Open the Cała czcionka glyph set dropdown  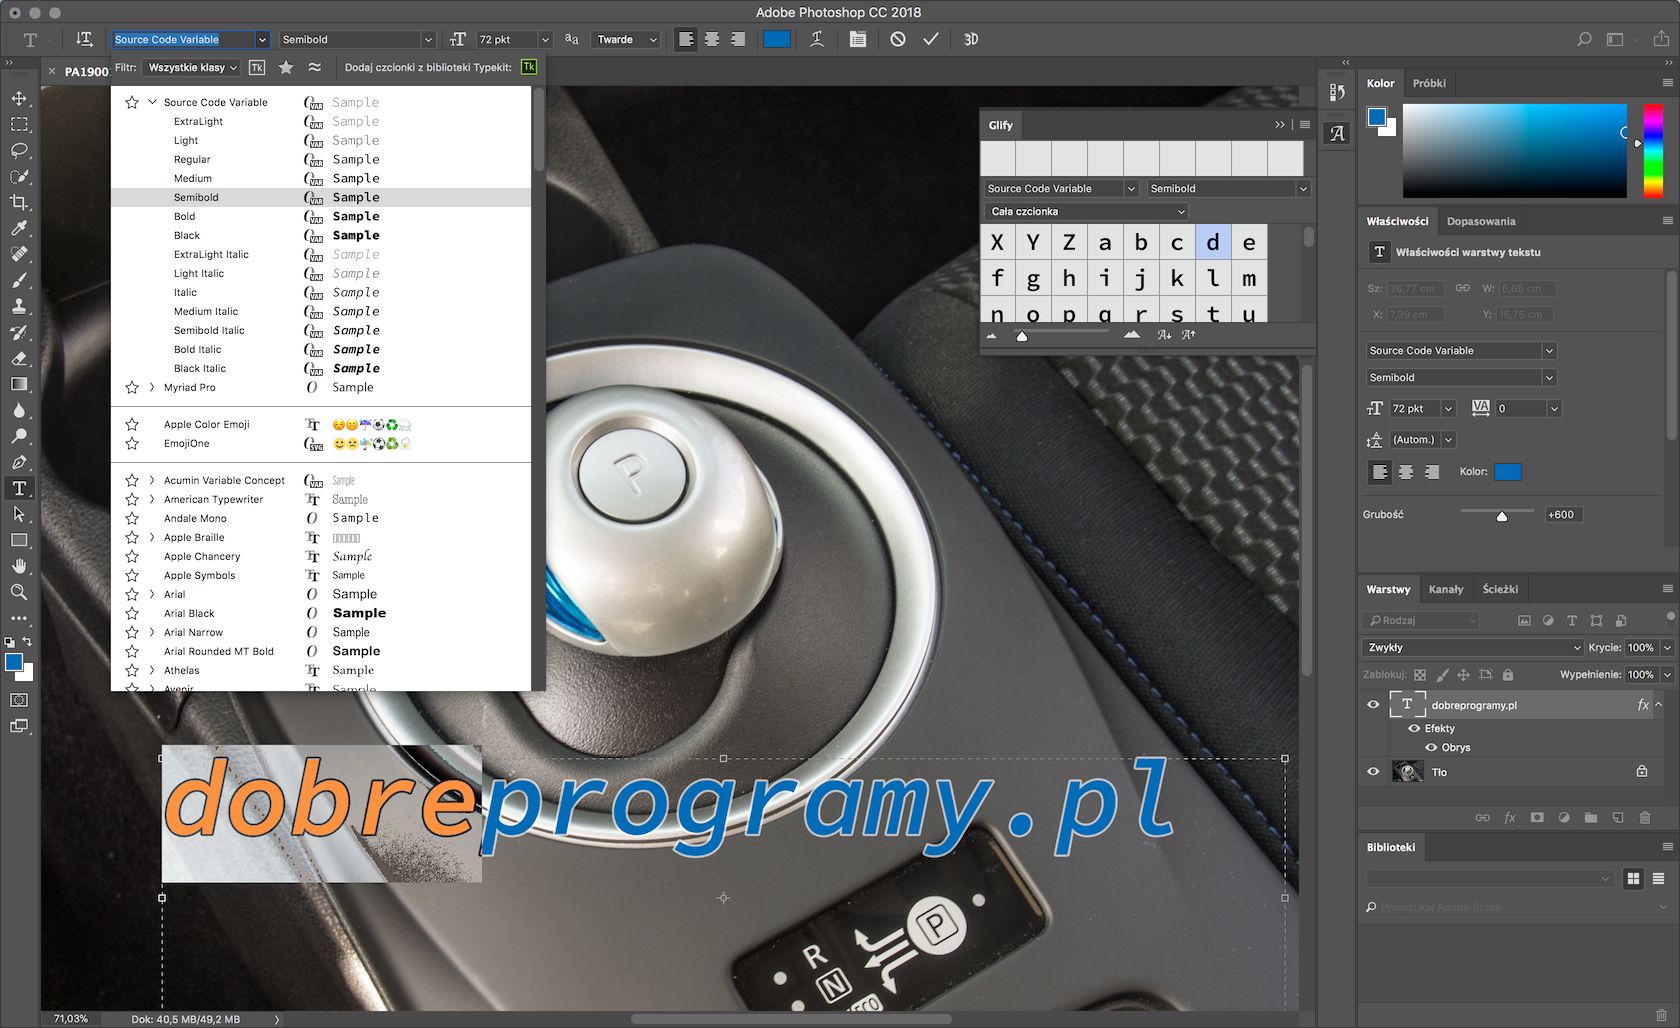(x=1086, y=212)
